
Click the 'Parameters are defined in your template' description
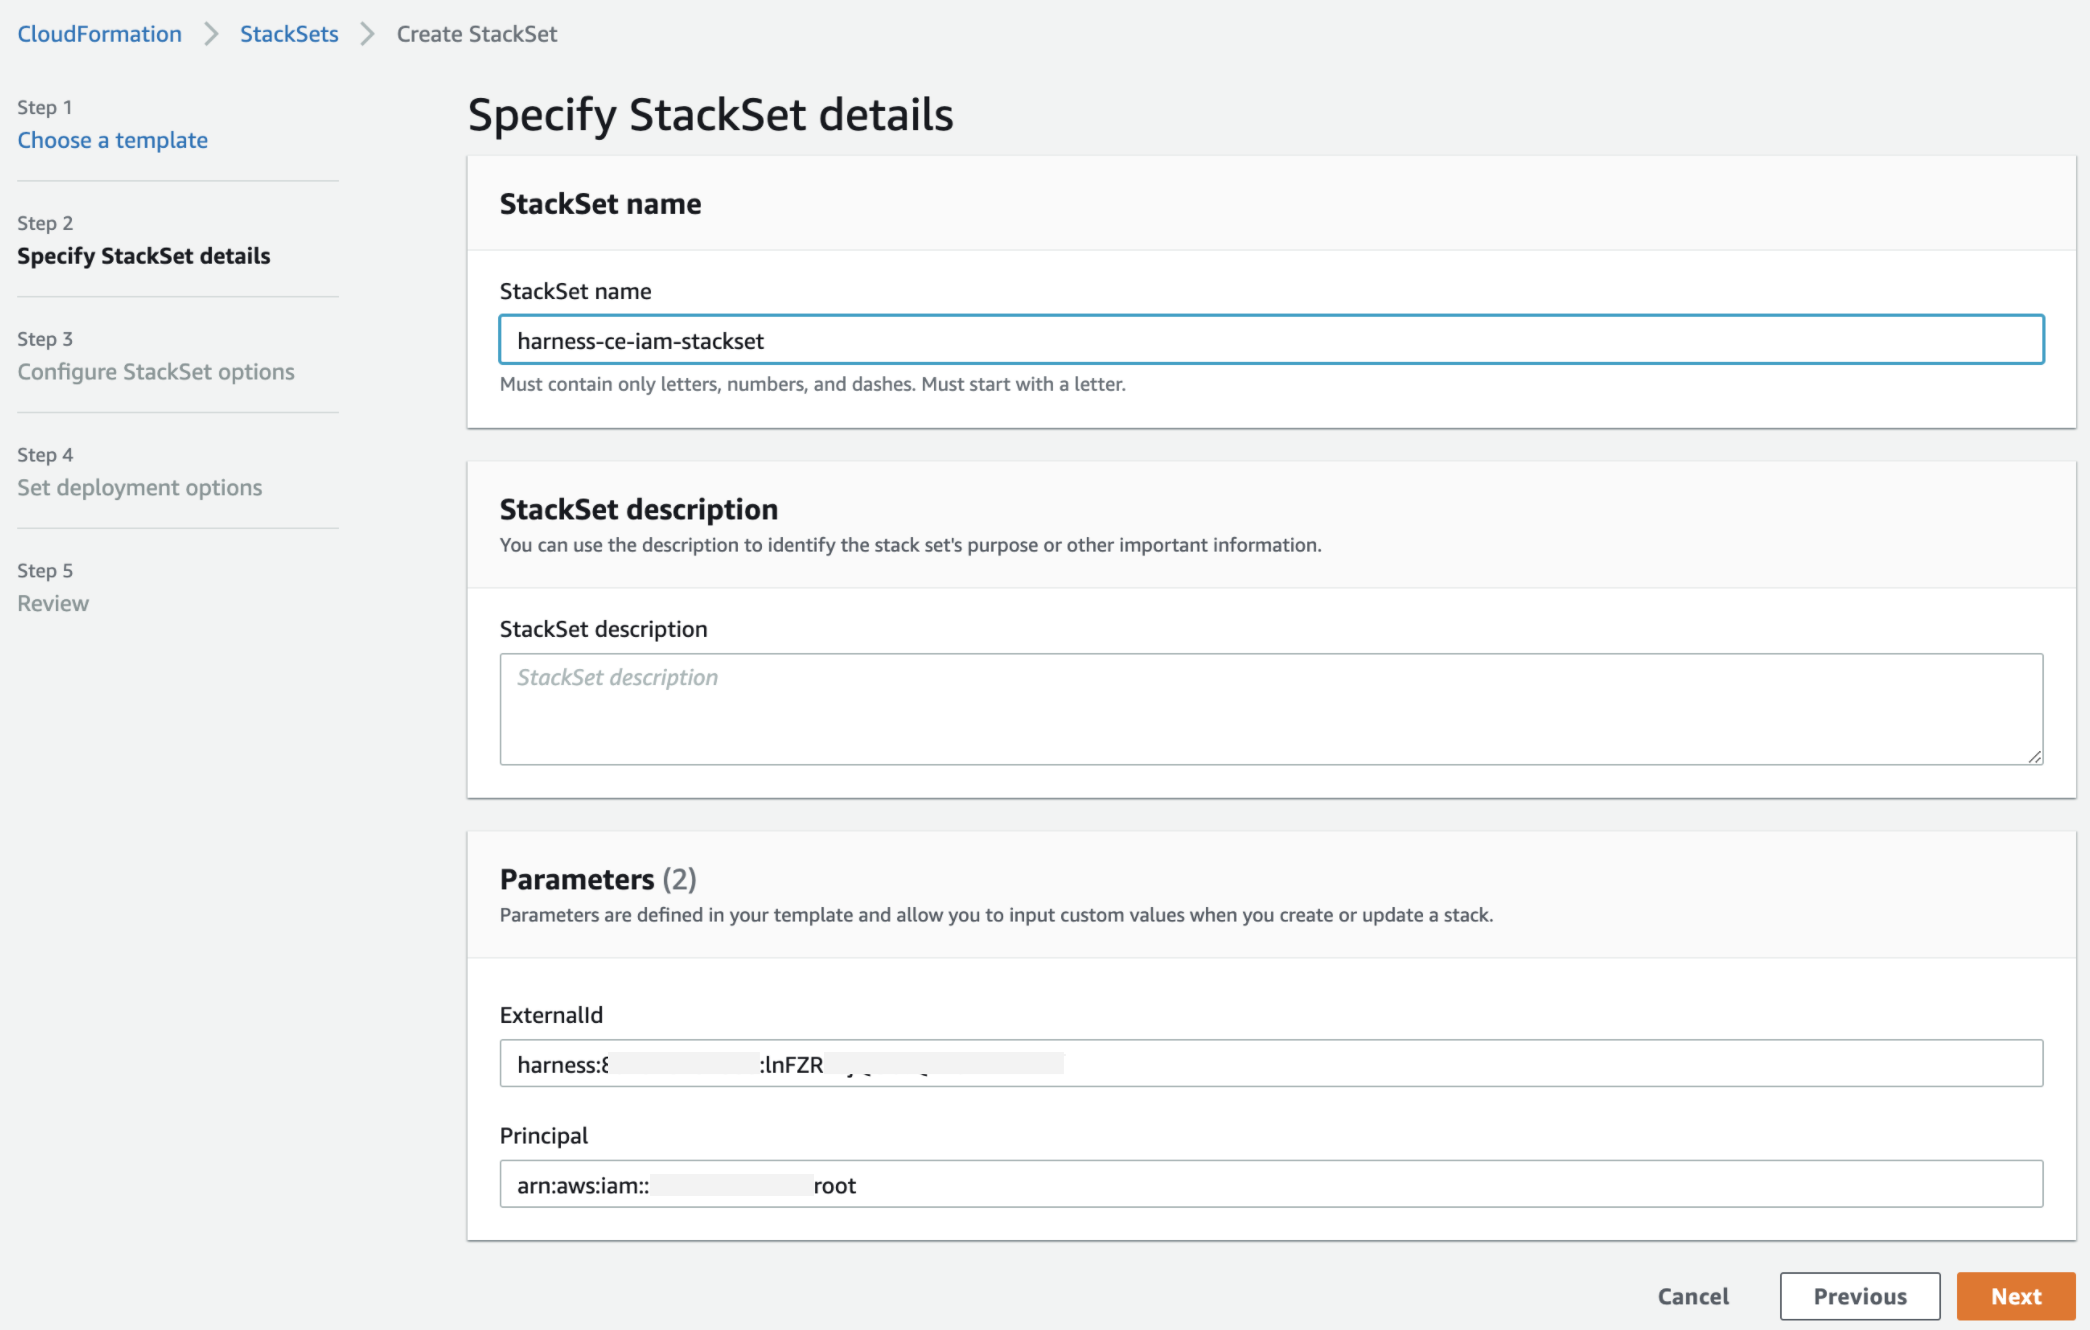(x=996, y=915)
